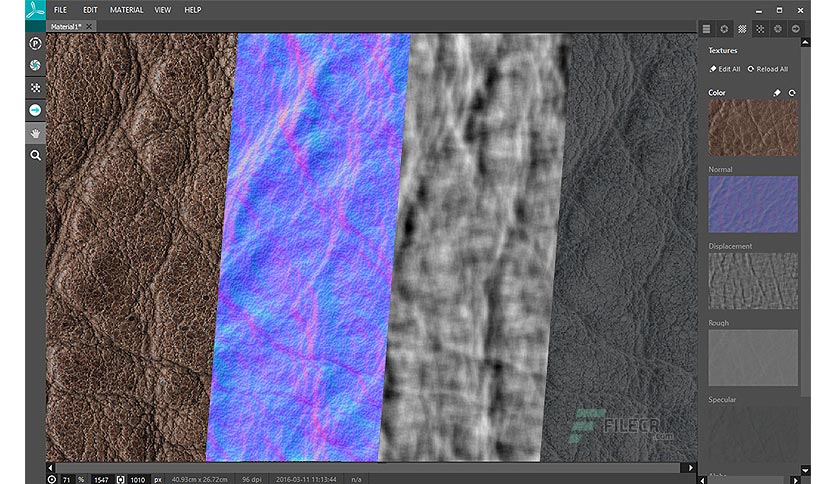Click the reload icon beside Color
The width and height of the screenshot is (836, 484).
[792, 93]
